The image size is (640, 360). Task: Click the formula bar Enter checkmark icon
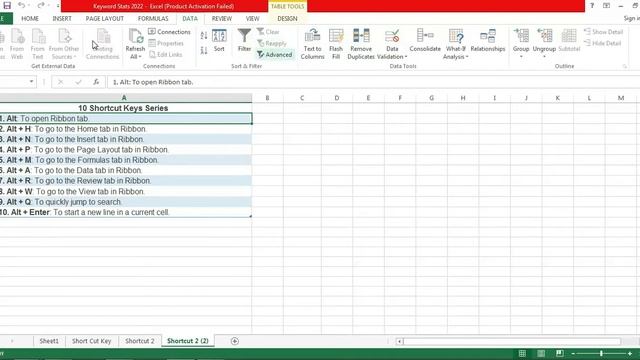pos(78,82)
